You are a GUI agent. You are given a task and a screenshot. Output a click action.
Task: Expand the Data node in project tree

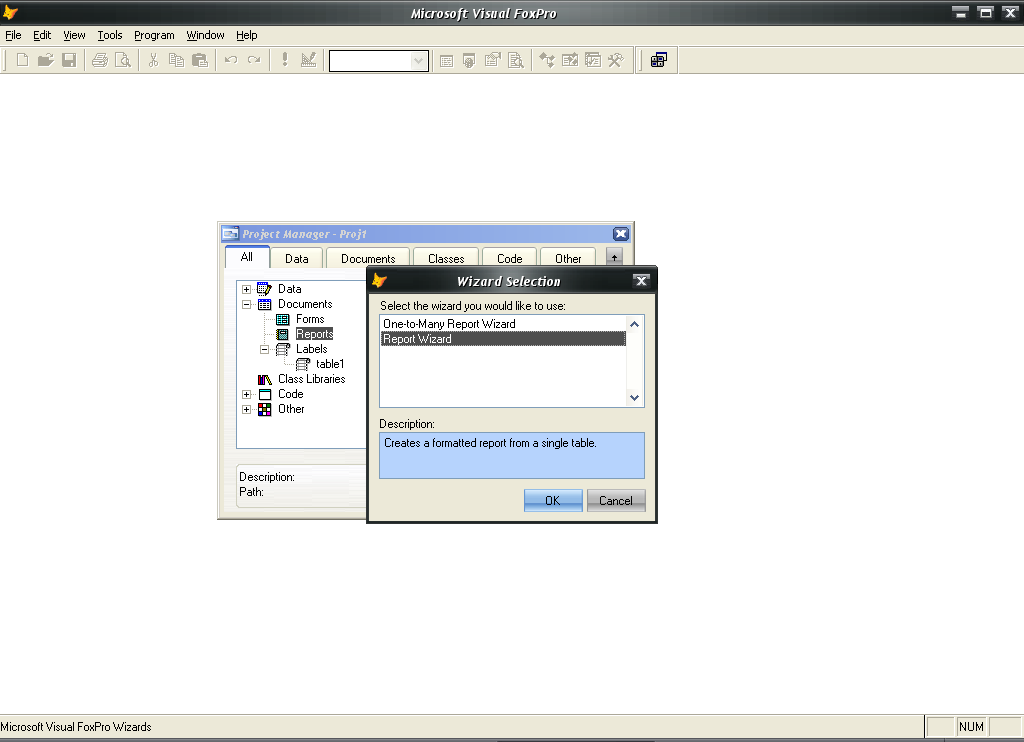pyautogui.click(x=246, y=289)
